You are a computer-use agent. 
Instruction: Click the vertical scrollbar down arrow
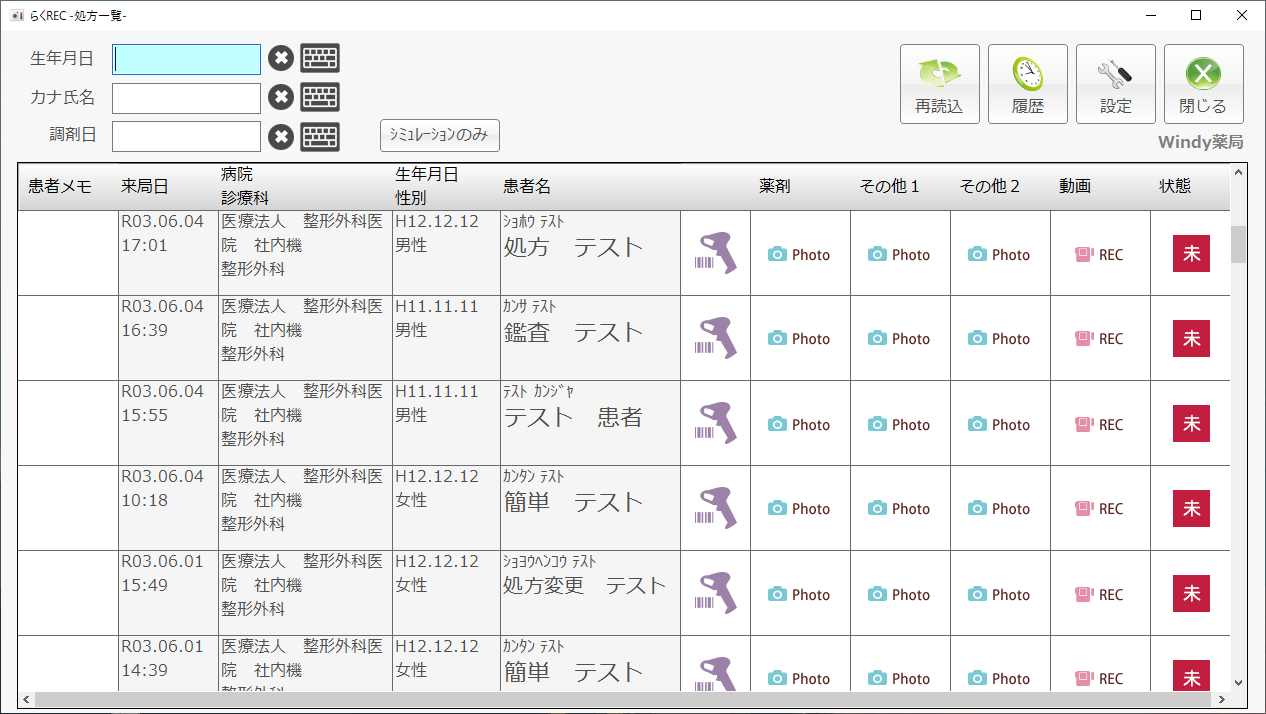[x=1239, y=682]
